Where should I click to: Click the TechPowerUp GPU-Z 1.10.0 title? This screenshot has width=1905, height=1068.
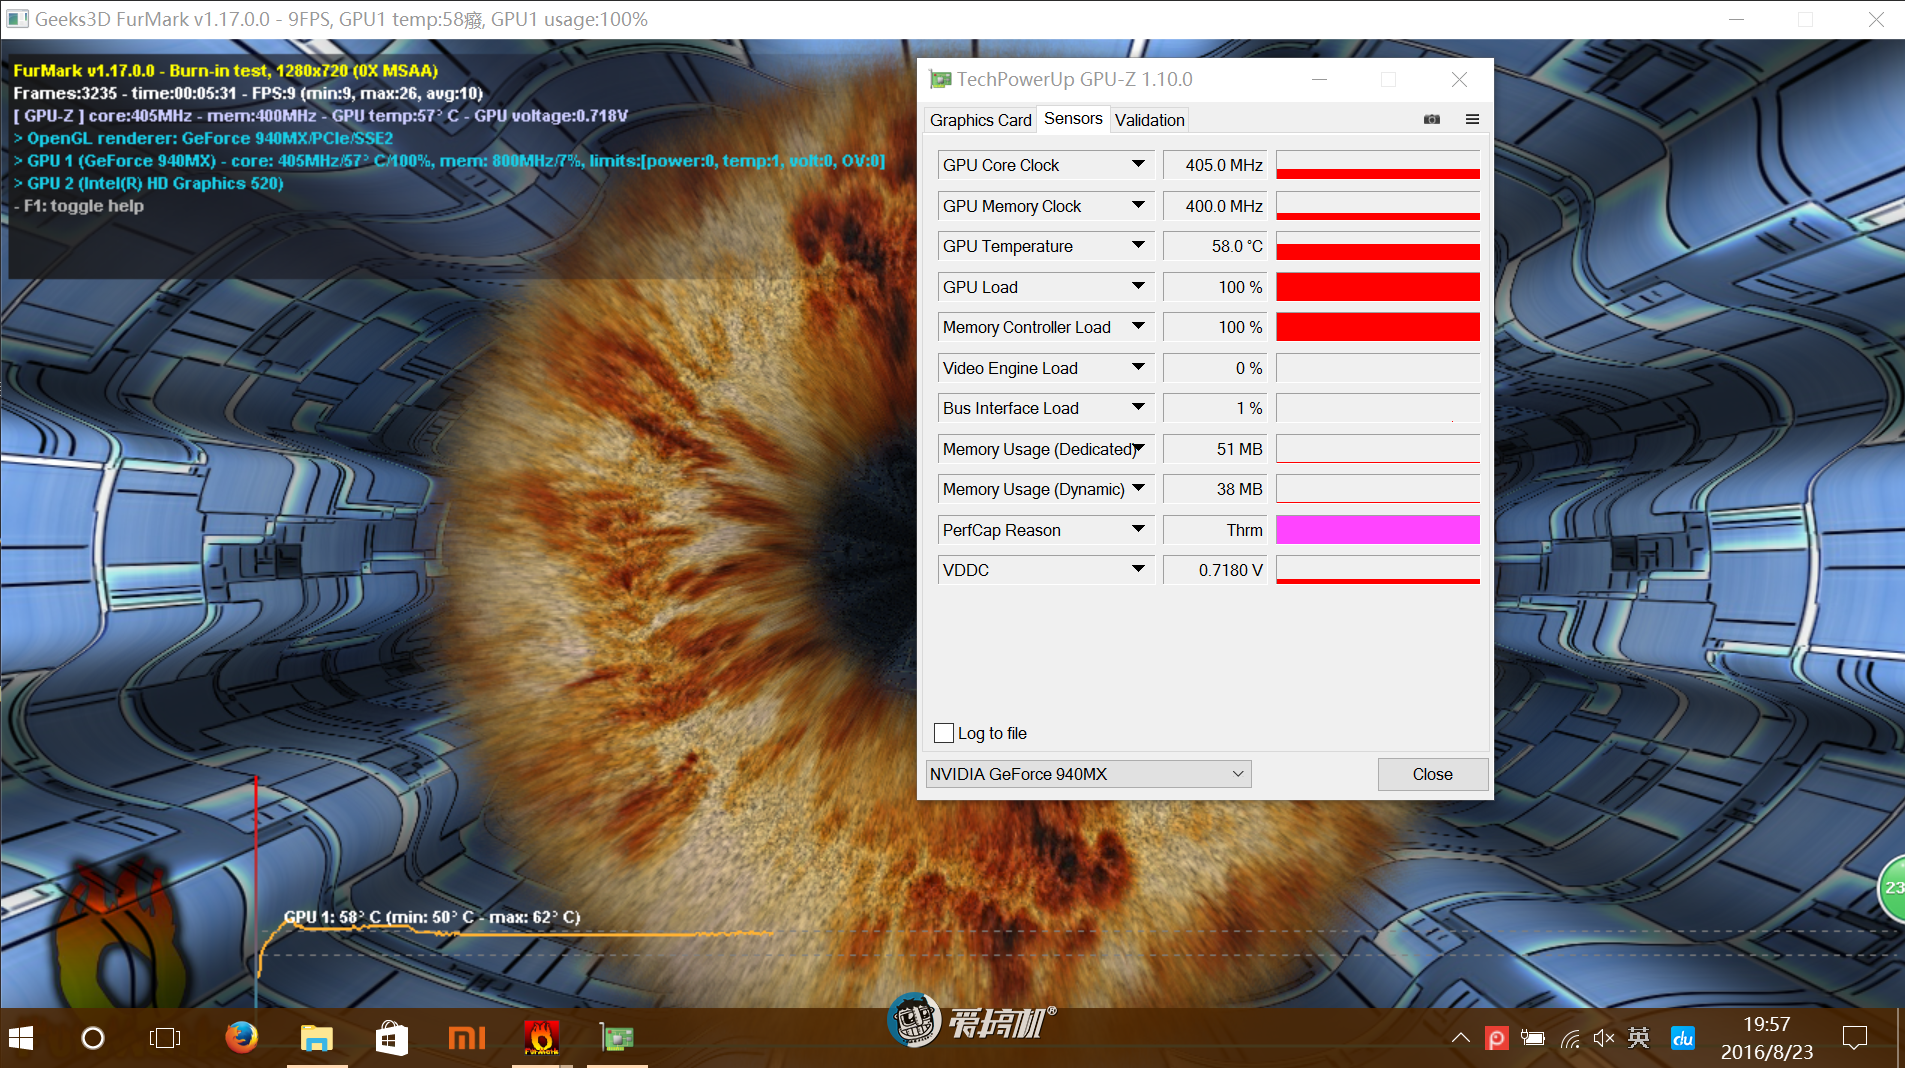1074,79
